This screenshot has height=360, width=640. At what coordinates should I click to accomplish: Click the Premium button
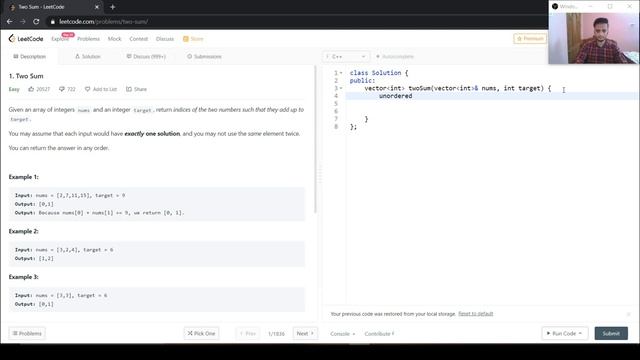(x=530, y=38)
